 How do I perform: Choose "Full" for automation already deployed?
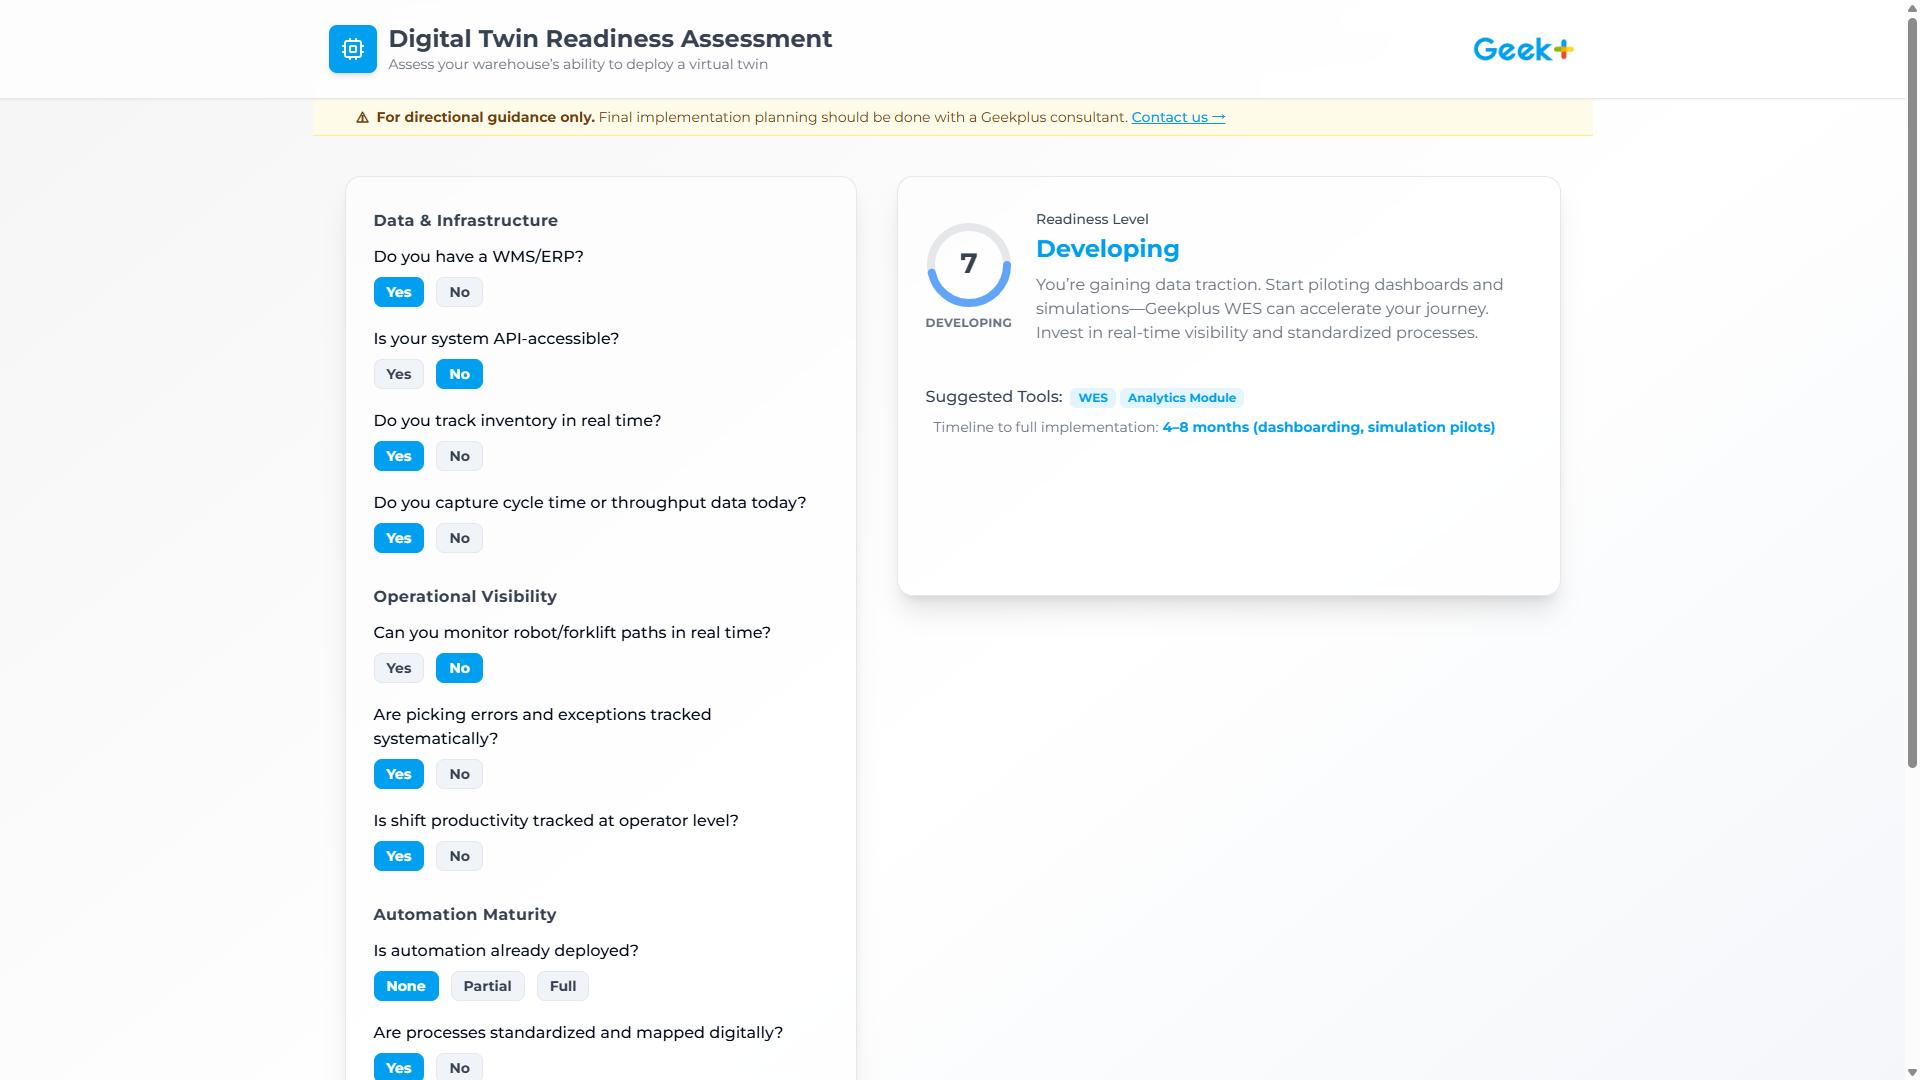pos(562,985)
